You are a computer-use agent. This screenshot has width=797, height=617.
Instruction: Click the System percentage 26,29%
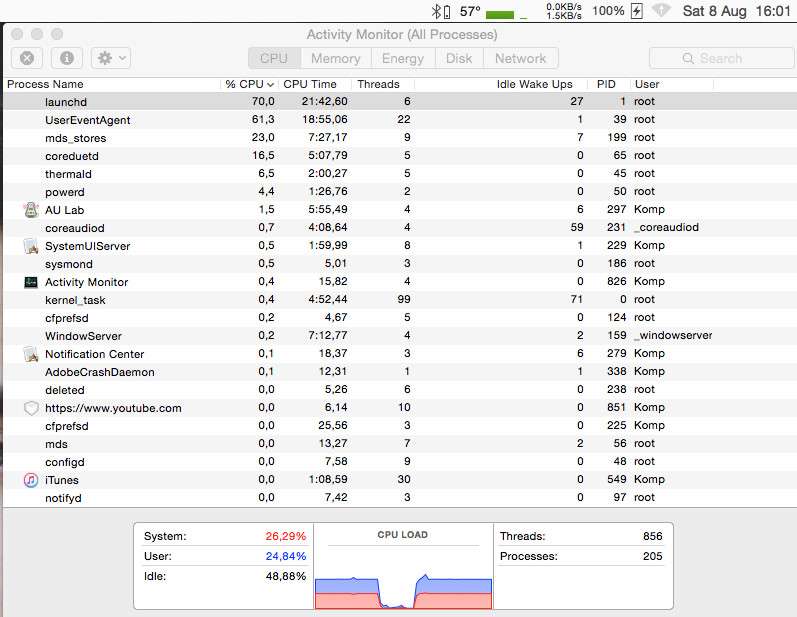(x=286, y=536)
